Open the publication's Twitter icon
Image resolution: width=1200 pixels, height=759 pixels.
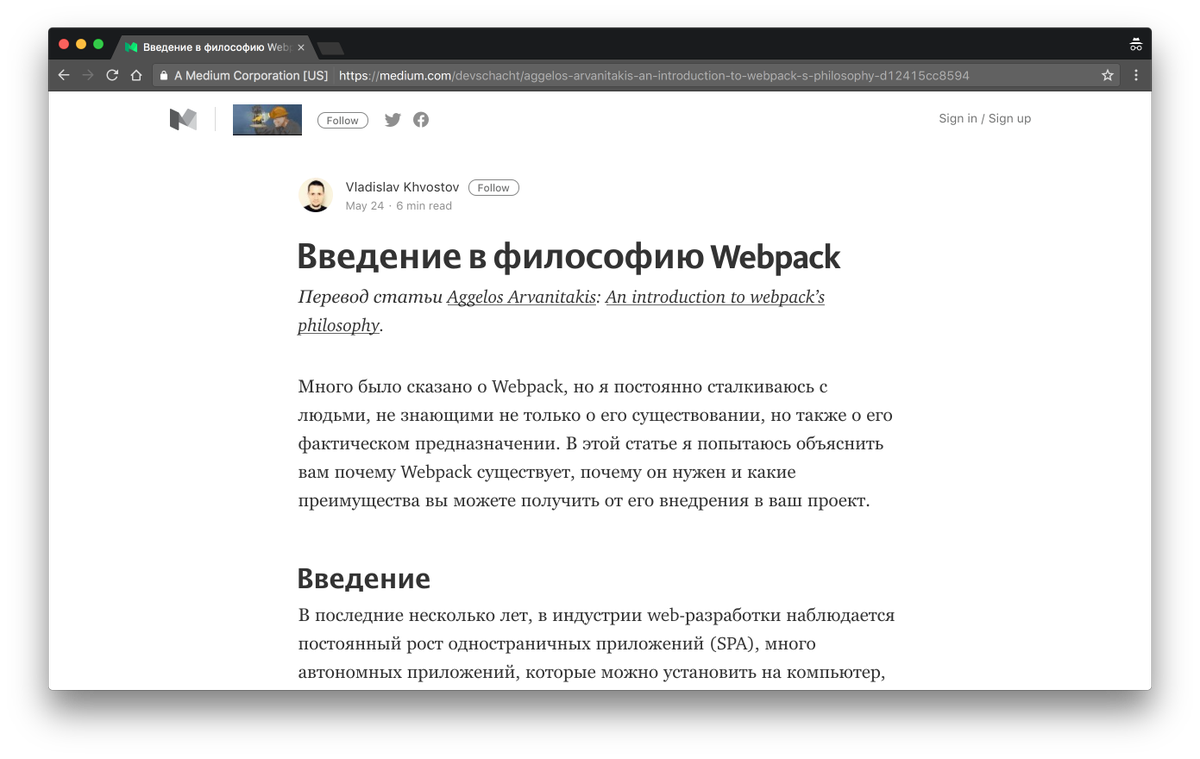pyautogui.click(x=393, y=120)
